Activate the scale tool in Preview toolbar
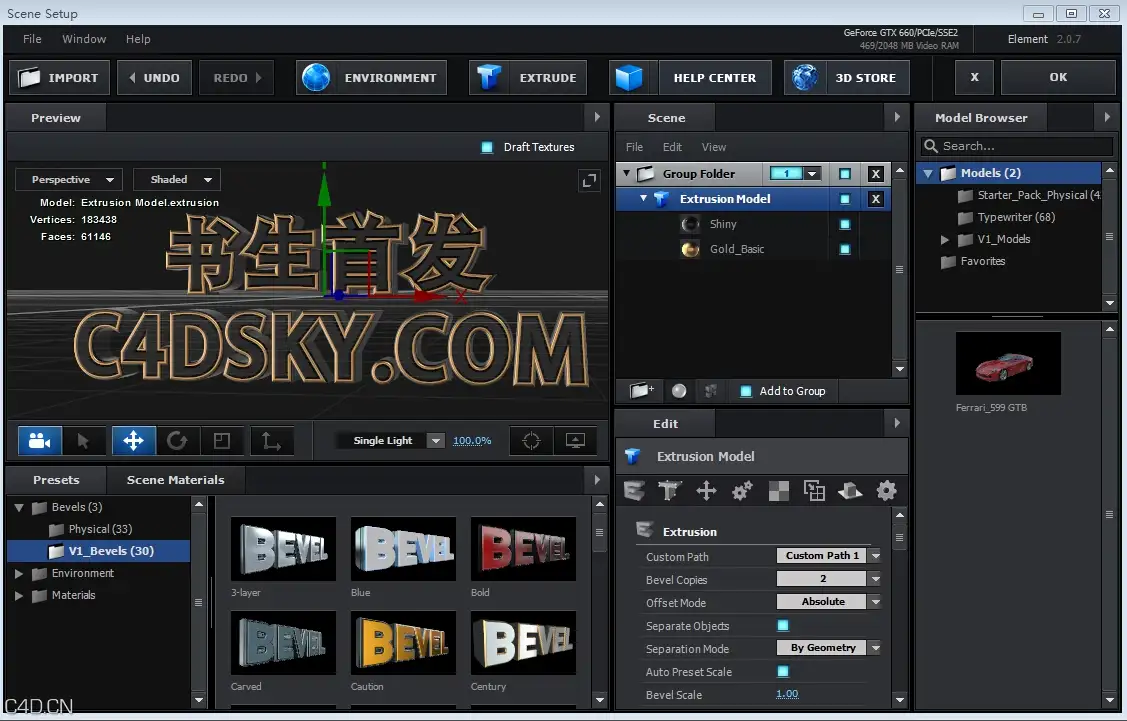The width and height of the screenshot is (1127, 721). coord(222,441)
